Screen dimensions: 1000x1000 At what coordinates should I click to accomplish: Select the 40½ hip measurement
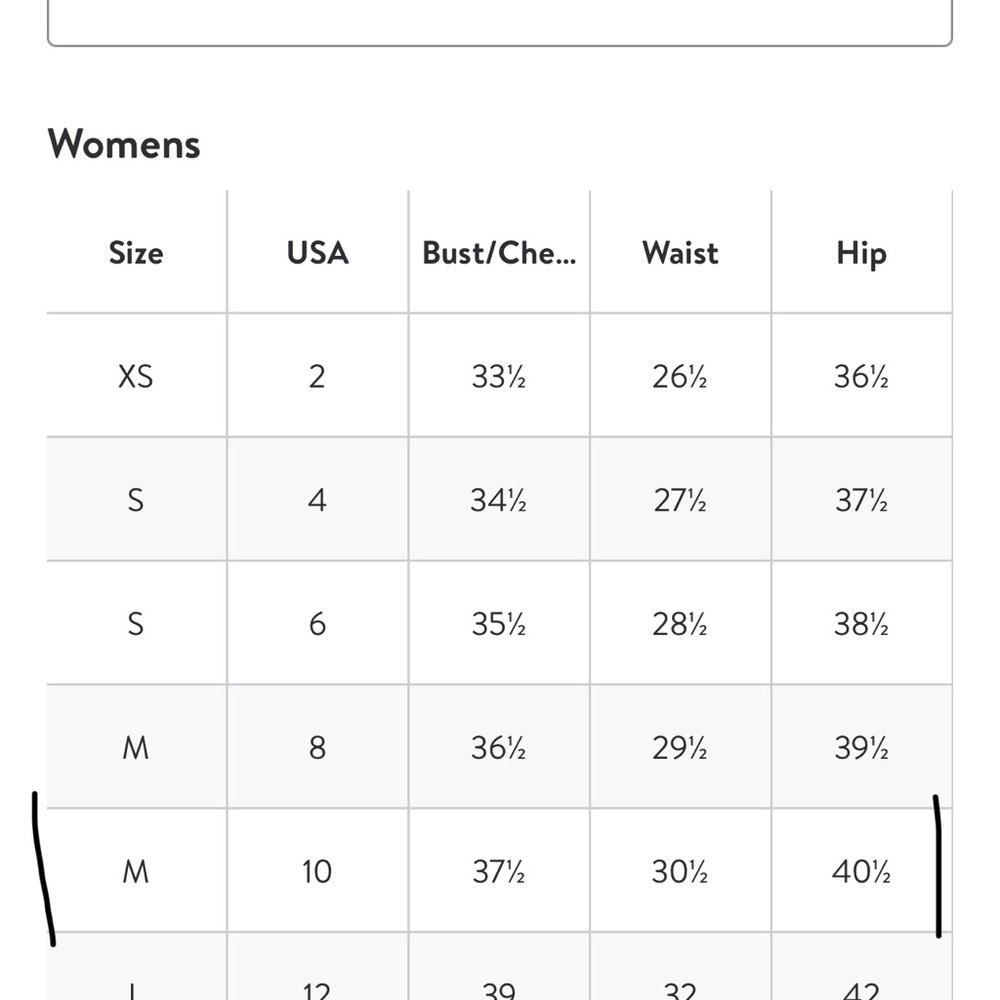(862, 871)
